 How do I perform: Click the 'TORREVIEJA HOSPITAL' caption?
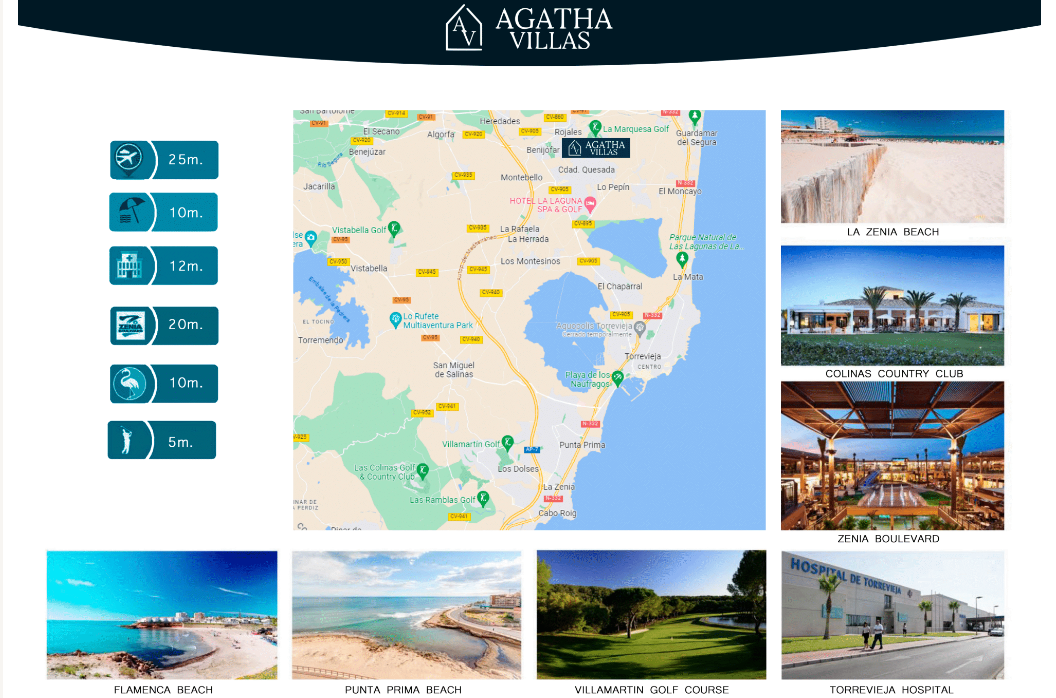click(x=891, y=690)
